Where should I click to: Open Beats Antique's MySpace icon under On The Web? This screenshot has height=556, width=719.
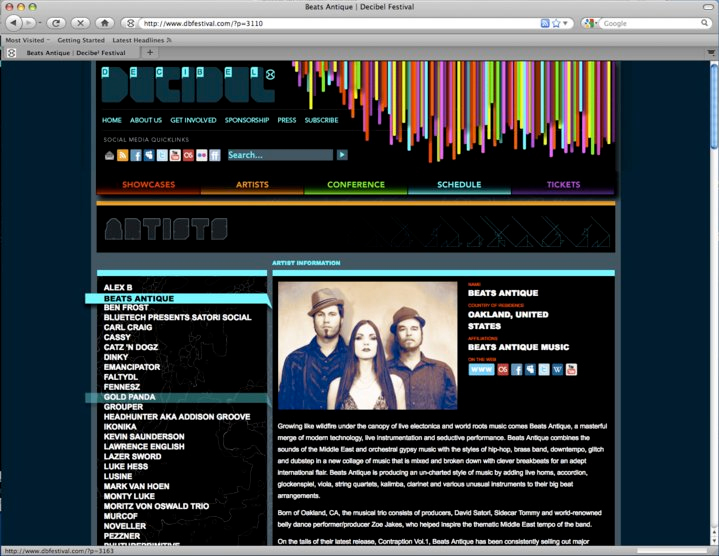pos(530,369)
